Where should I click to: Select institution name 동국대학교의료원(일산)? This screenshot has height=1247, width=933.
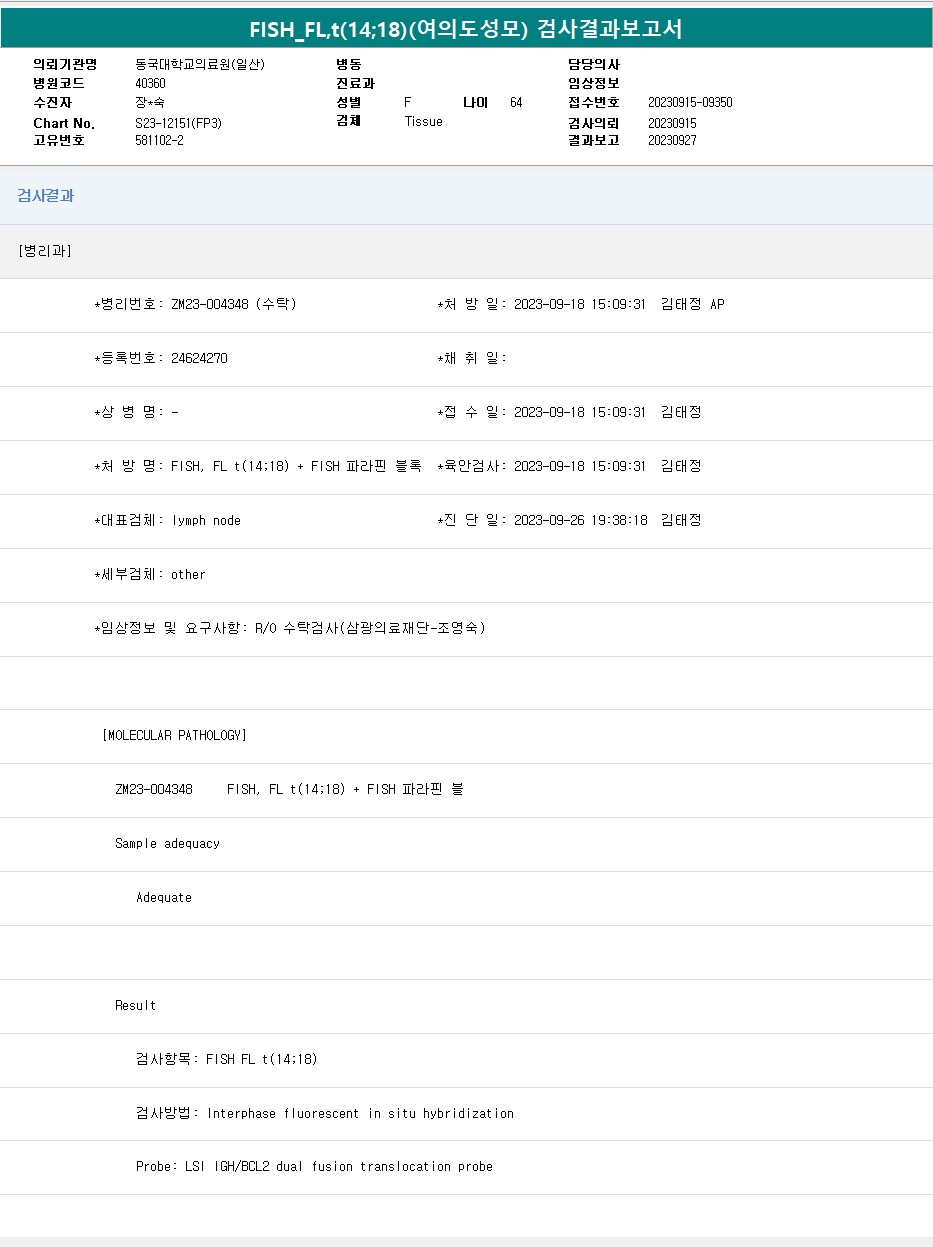[200, 64]
